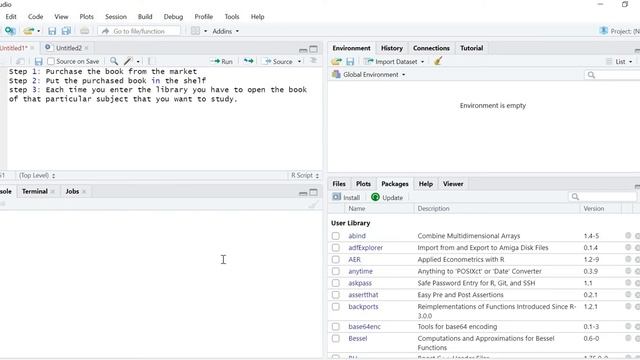Click the New File icon in main toolbar

coord(10,31)
